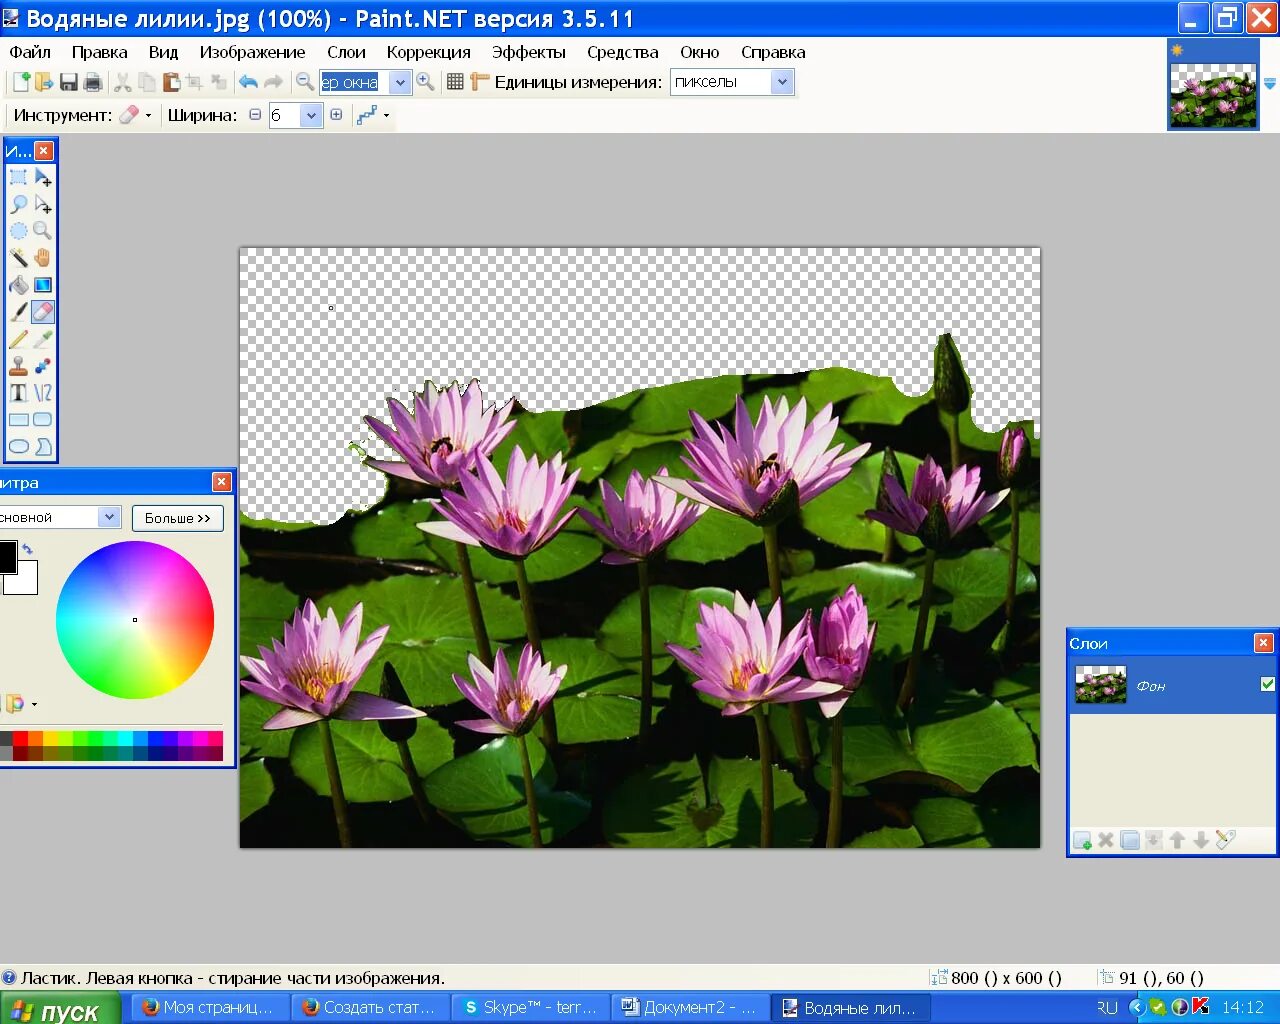Open the Эффекты menu
Viewport: 1280px width, 1024px height.
[x=528, y=52]
